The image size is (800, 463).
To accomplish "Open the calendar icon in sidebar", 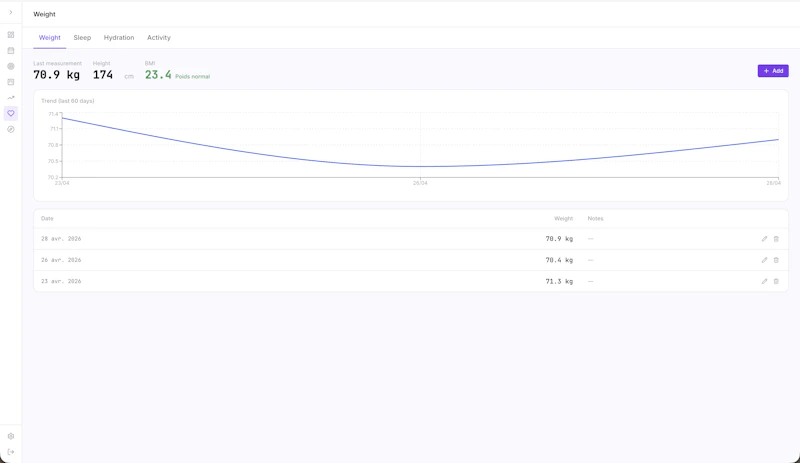I will (x=11, y=51).
